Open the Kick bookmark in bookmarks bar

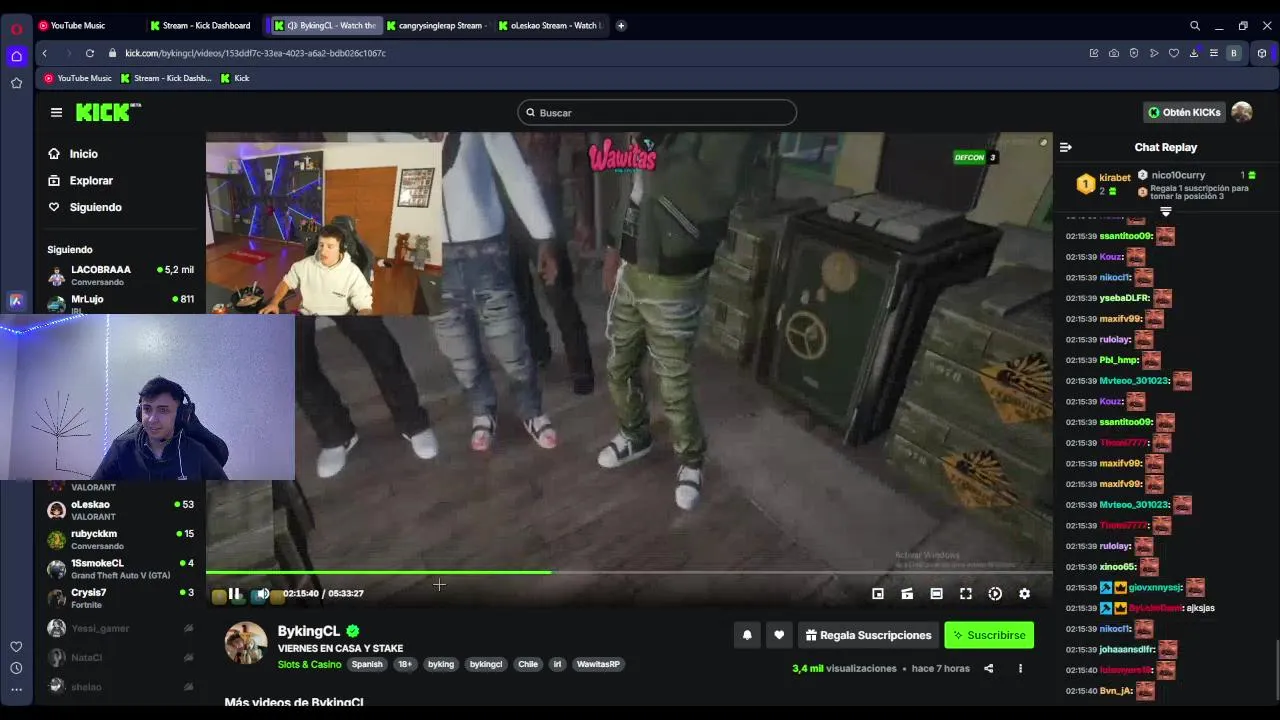pyautogui.click(x=235, y=78)
